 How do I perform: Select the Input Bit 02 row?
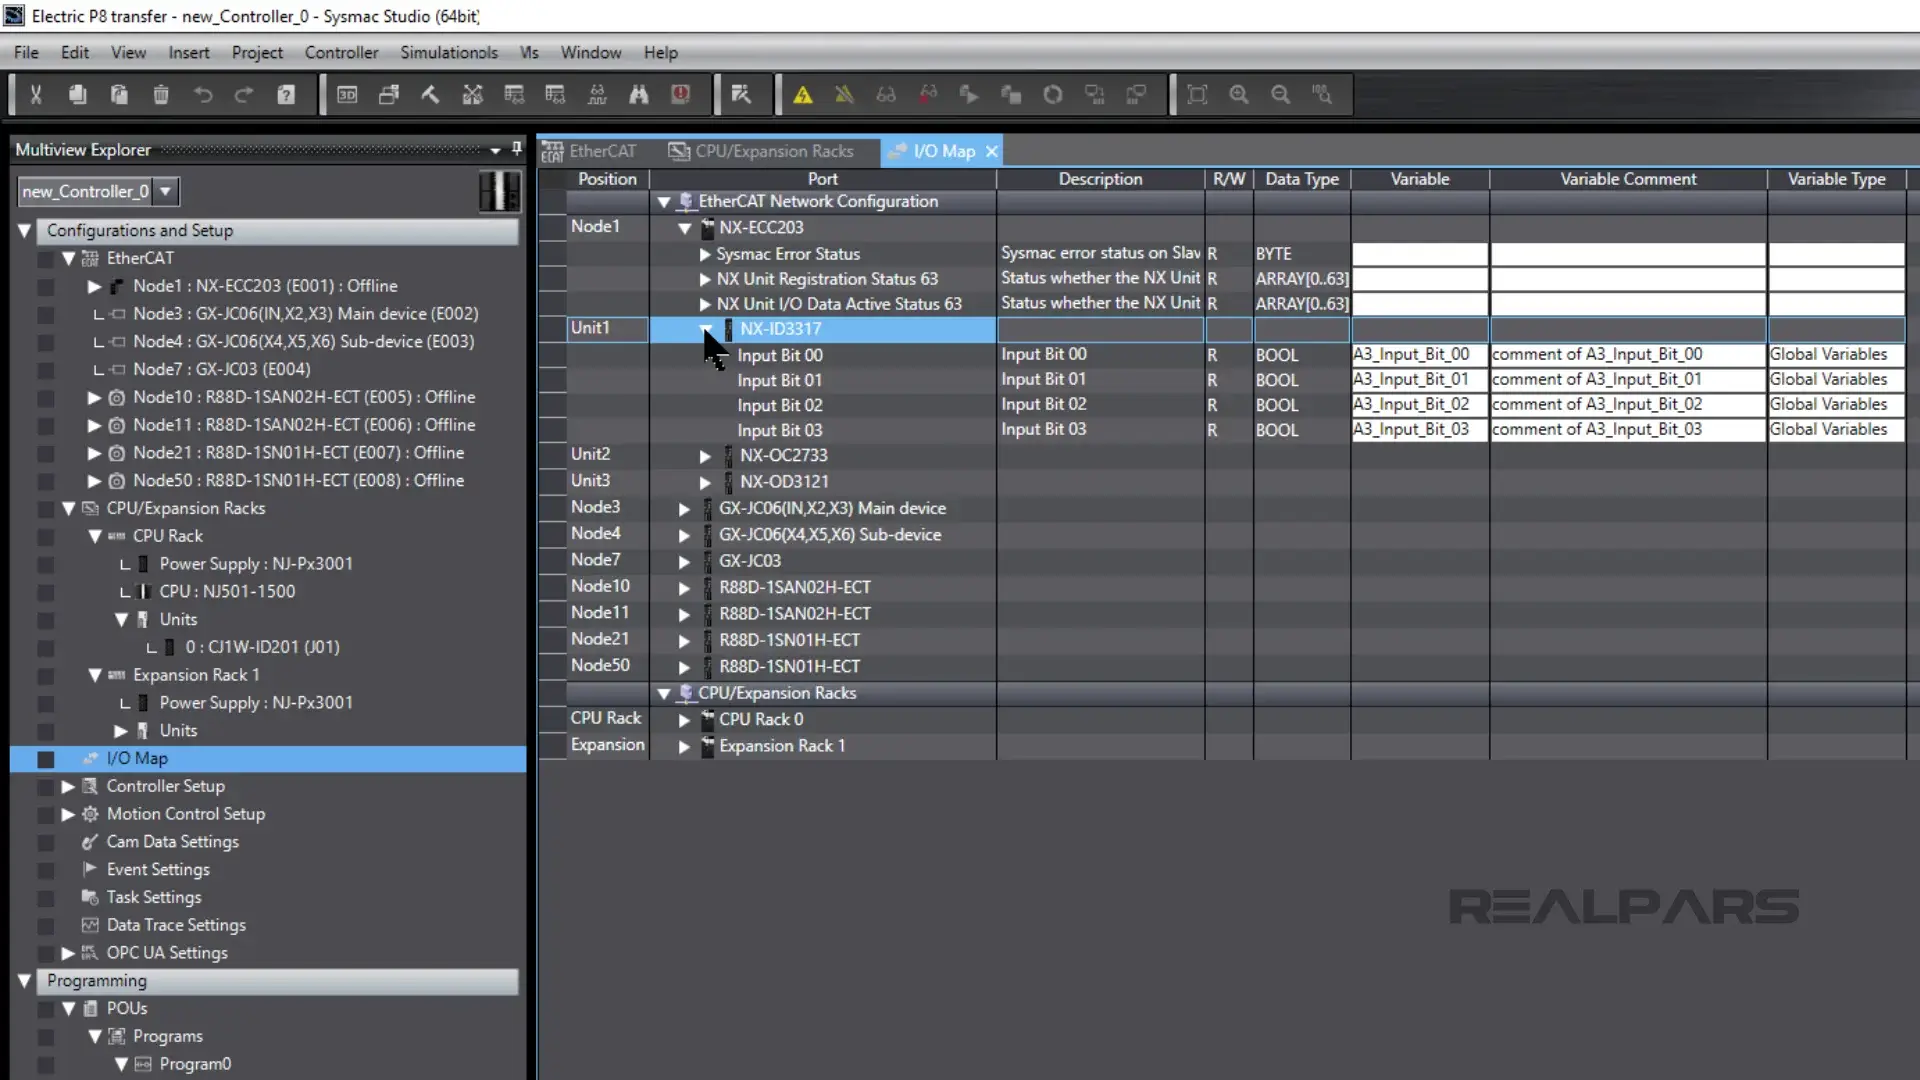pyautogui.click(x=779, y=404)
